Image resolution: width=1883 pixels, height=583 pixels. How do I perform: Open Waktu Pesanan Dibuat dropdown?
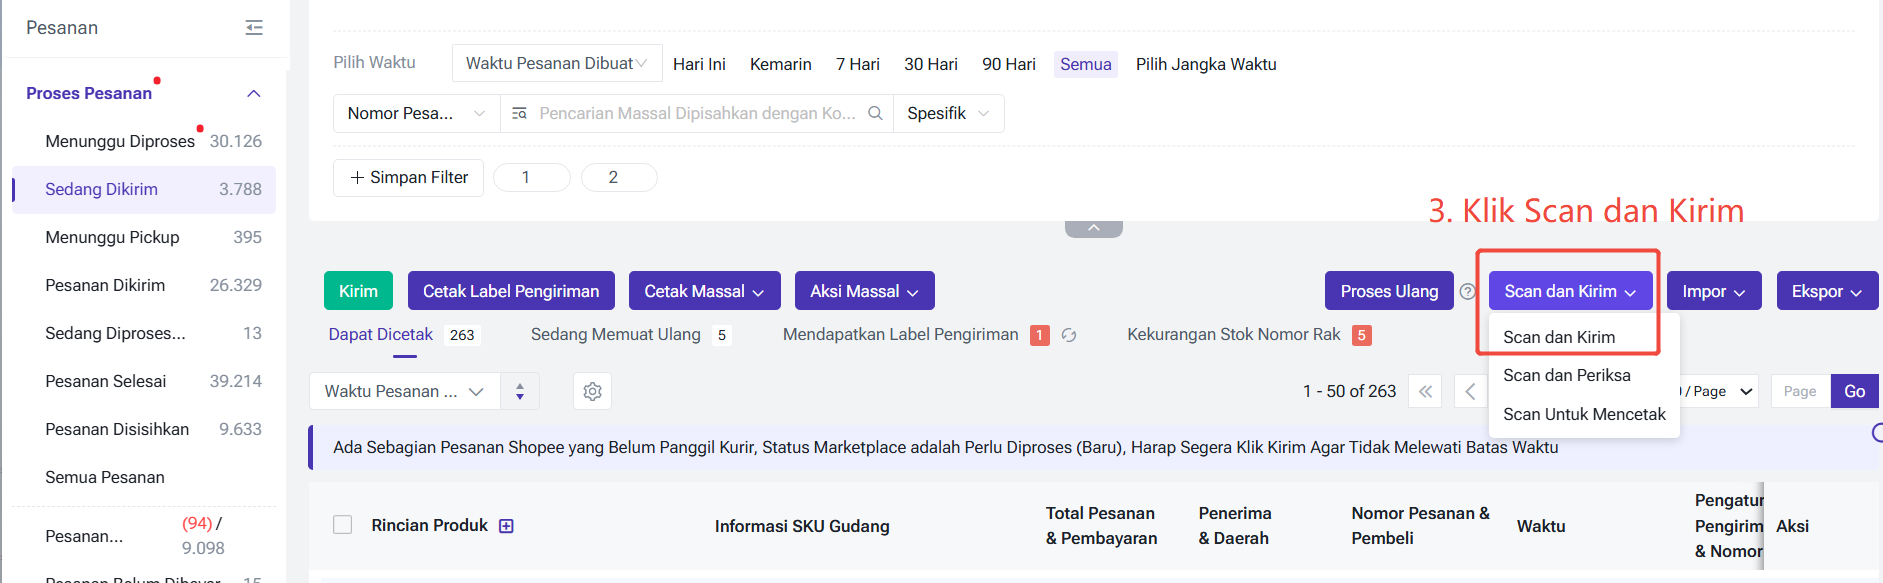click(557, 63)
